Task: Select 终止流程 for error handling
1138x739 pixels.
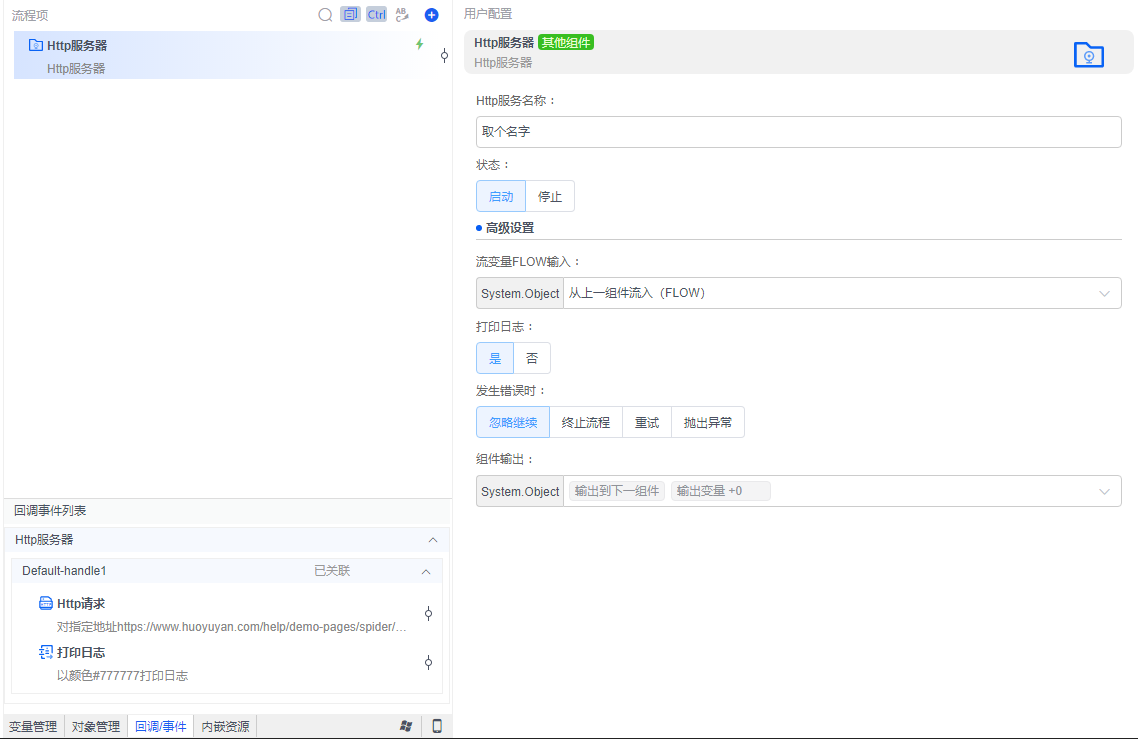Action: [586, 421]
